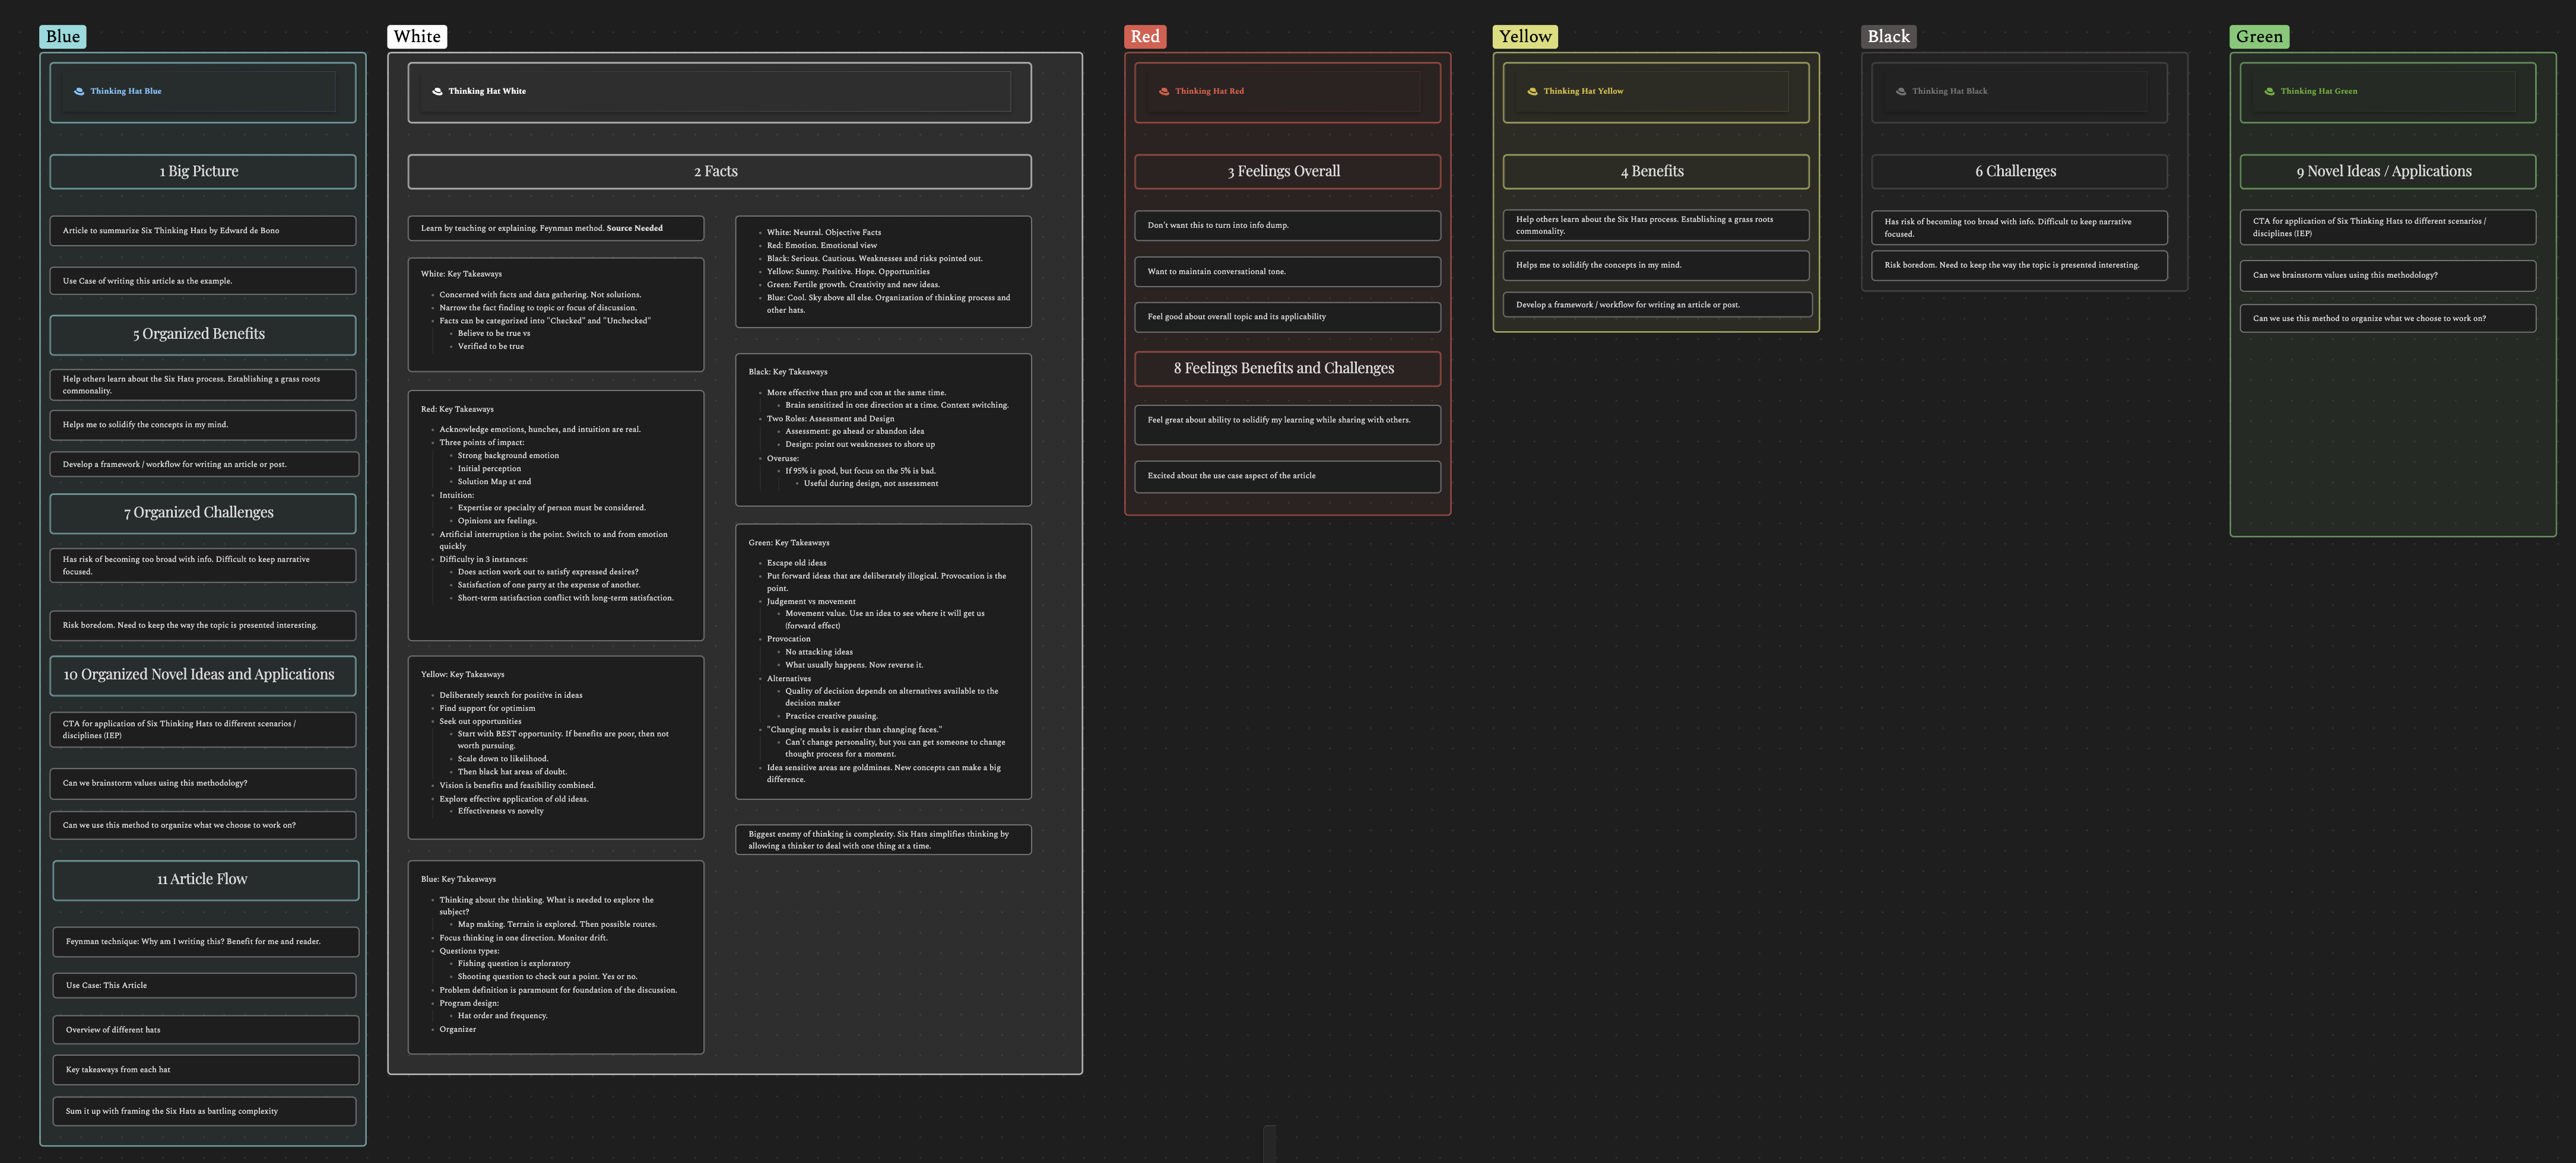
Task: Click the 'Black: Key Takeaways' card
Action: [x=883, y=430]
